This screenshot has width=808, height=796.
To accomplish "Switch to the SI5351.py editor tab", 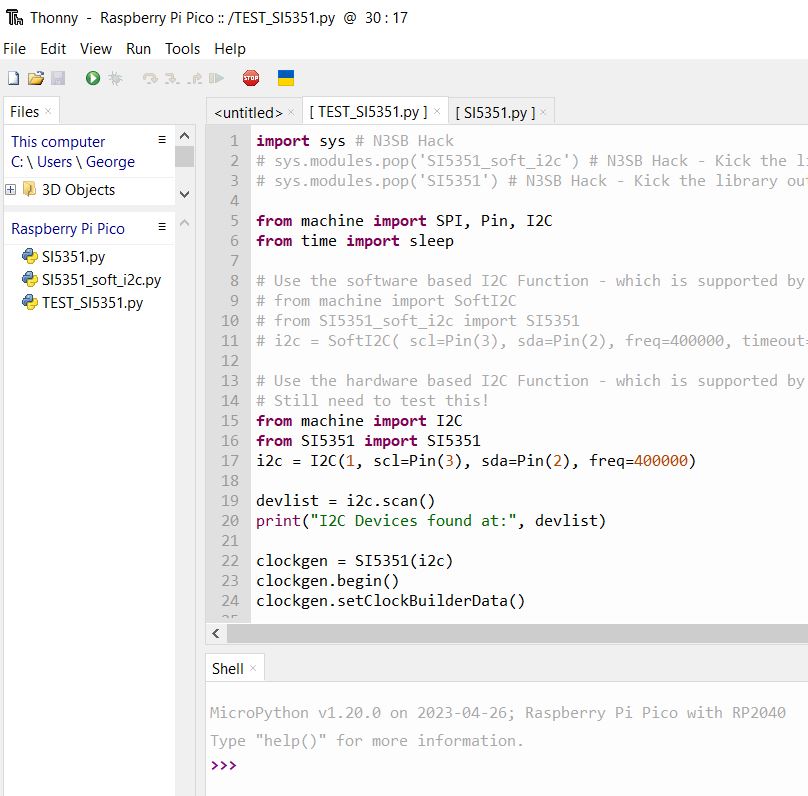I will coord(494,112).
